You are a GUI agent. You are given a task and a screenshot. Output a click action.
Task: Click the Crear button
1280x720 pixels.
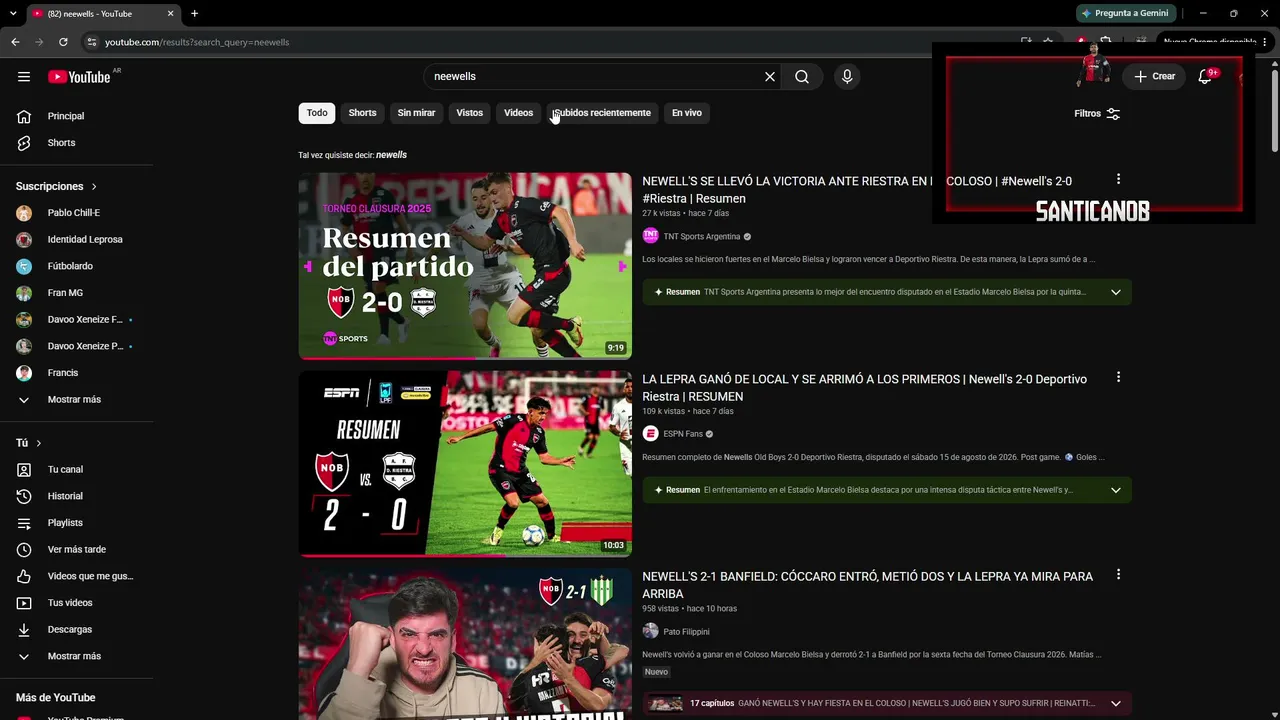(x=1154, y=77)
